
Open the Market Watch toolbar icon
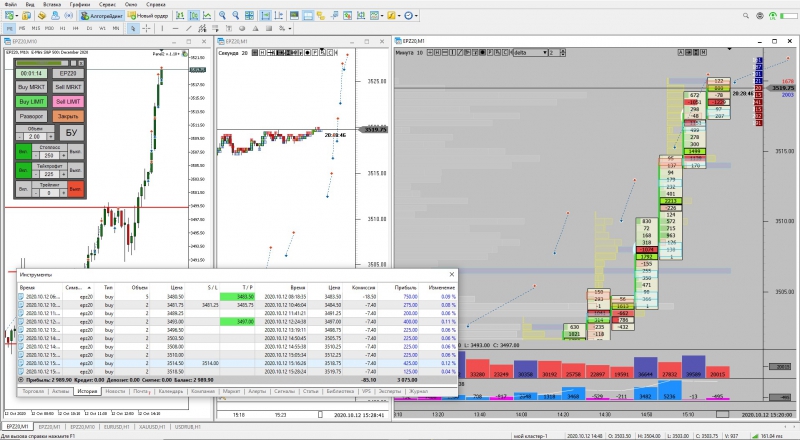pyautogui.click(x=294, y=16)
